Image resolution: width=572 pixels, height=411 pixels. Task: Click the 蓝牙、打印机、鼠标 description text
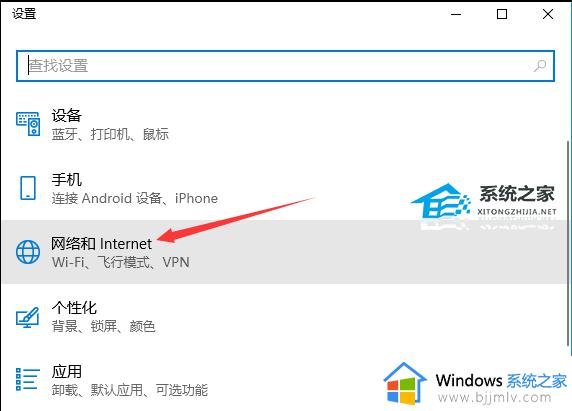[110, 134]
